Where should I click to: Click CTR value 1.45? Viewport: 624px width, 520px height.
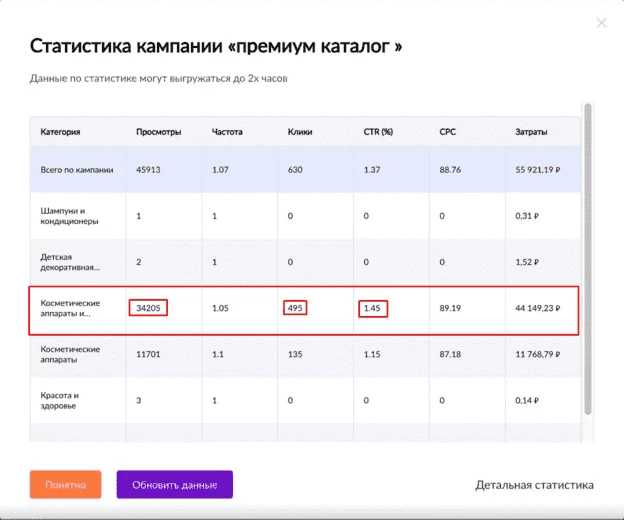pos(372,308)
